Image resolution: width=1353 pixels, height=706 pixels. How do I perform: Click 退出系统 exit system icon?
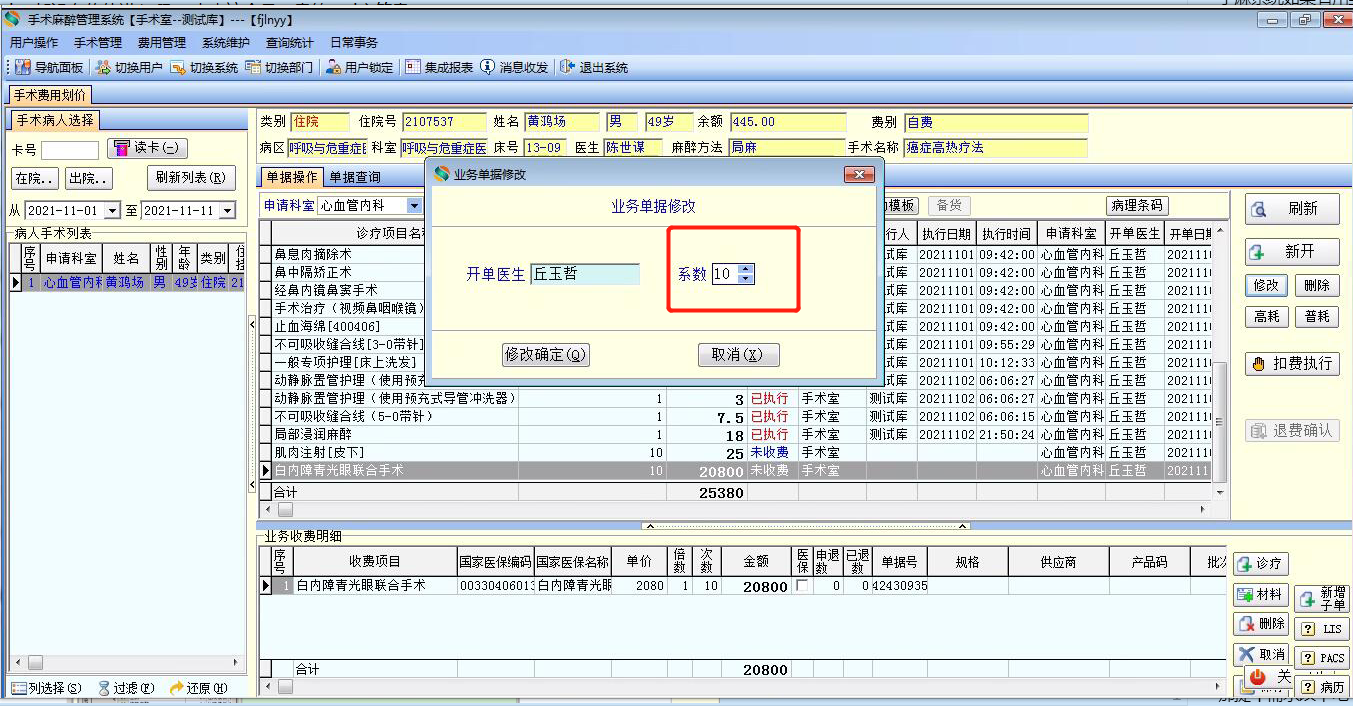click(x=594, y=68)
